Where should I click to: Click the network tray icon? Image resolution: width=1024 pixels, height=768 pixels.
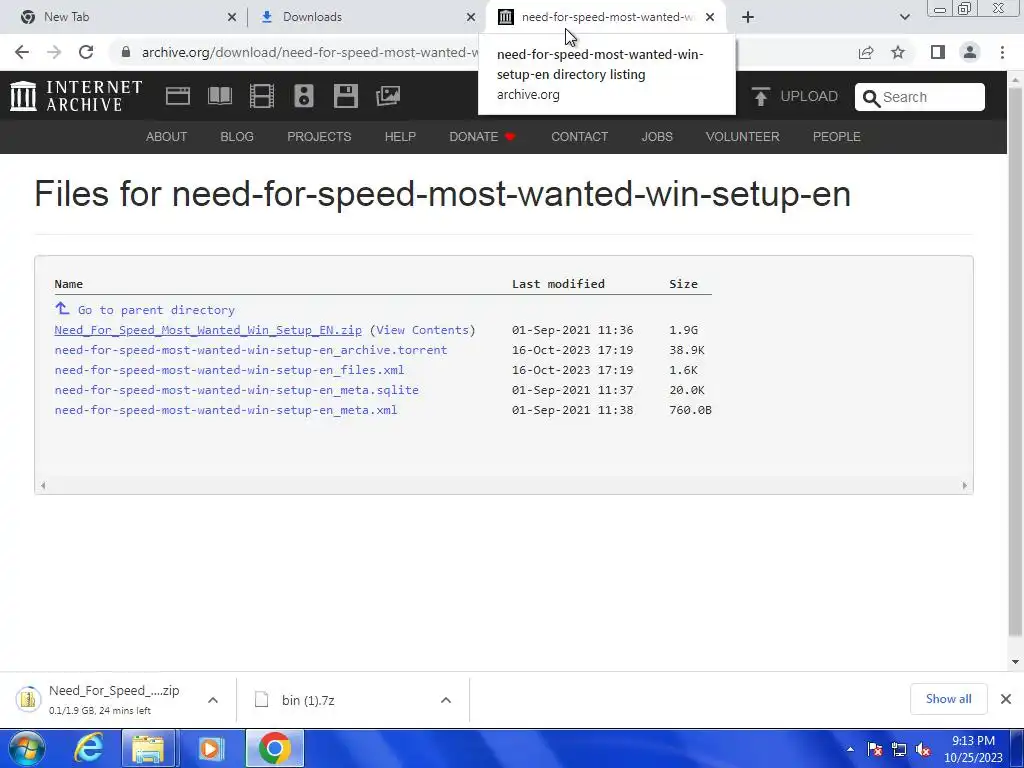click(899, 750)
